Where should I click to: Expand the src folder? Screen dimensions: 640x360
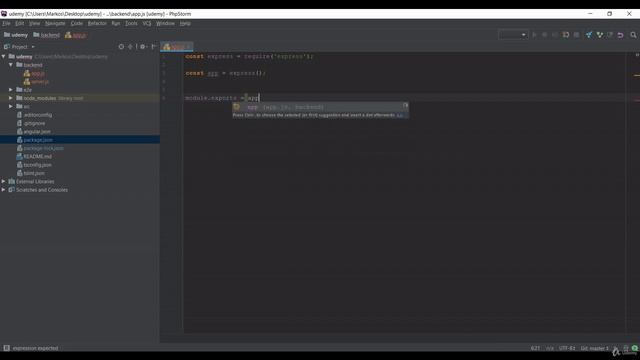tap(11, 106)
